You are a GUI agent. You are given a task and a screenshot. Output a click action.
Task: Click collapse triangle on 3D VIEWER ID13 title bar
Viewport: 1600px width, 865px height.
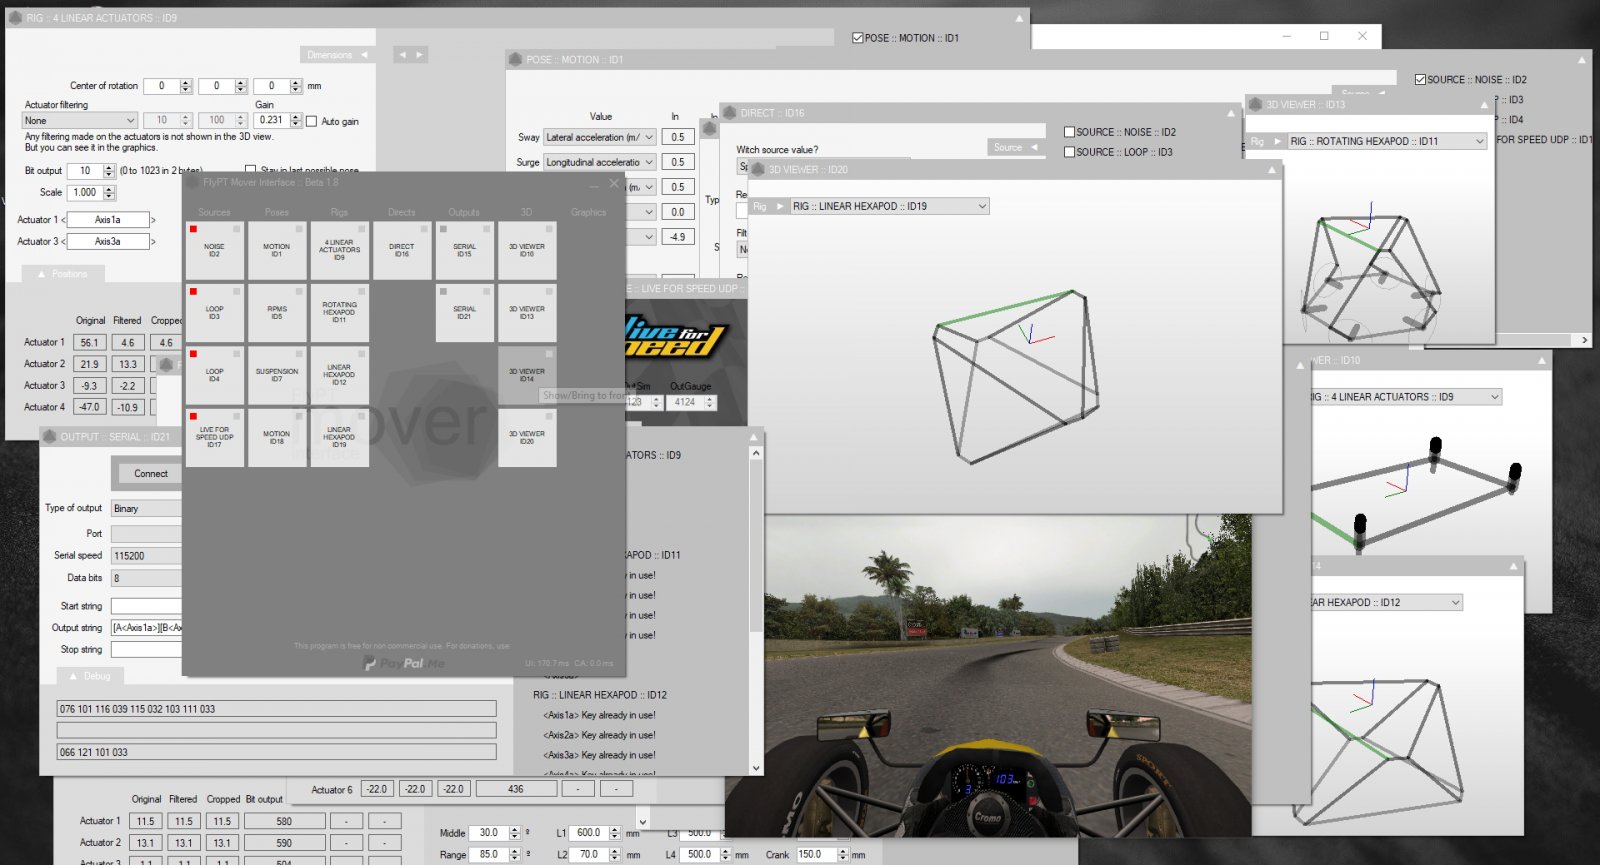(x=1482, y=104)
